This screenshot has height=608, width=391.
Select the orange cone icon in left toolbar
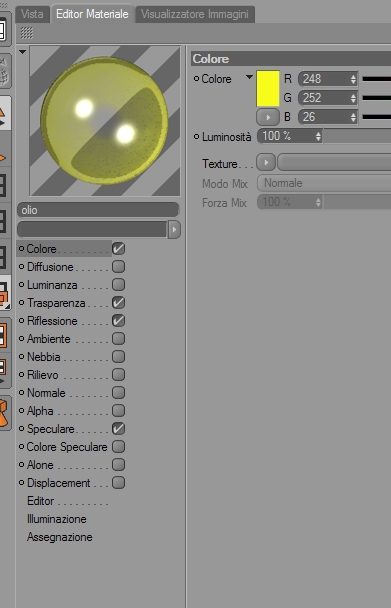click(4, 413)
